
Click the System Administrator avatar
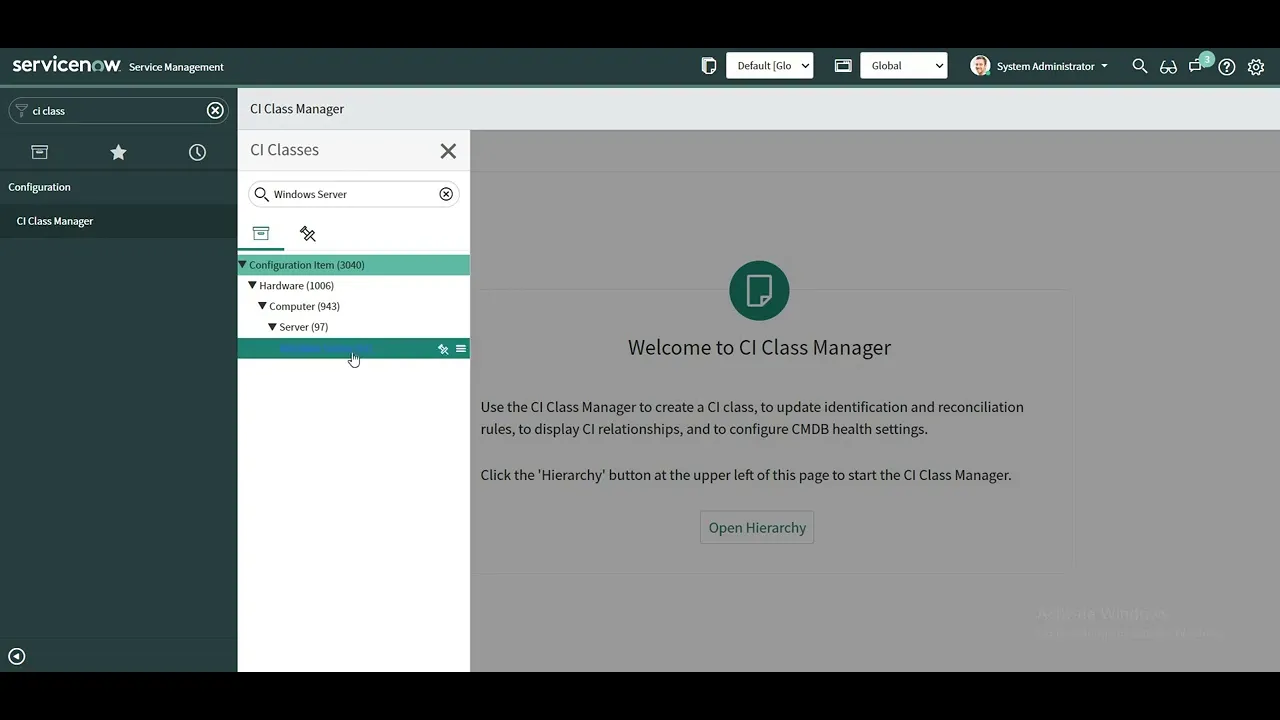tap(980, 66)
